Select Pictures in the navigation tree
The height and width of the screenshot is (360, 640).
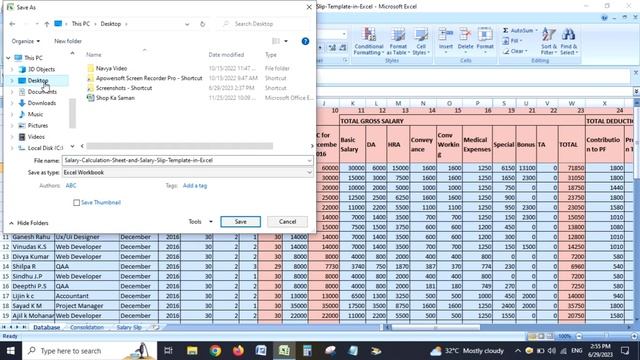38,126
